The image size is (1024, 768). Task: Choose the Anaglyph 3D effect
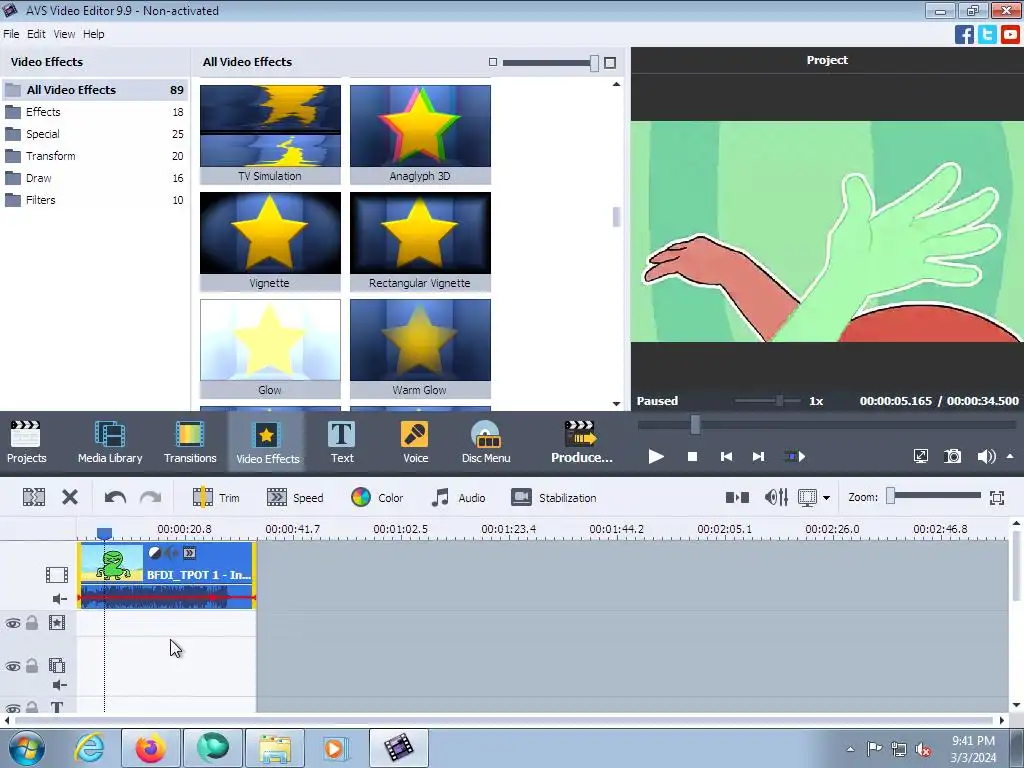[x=420, y=134]
